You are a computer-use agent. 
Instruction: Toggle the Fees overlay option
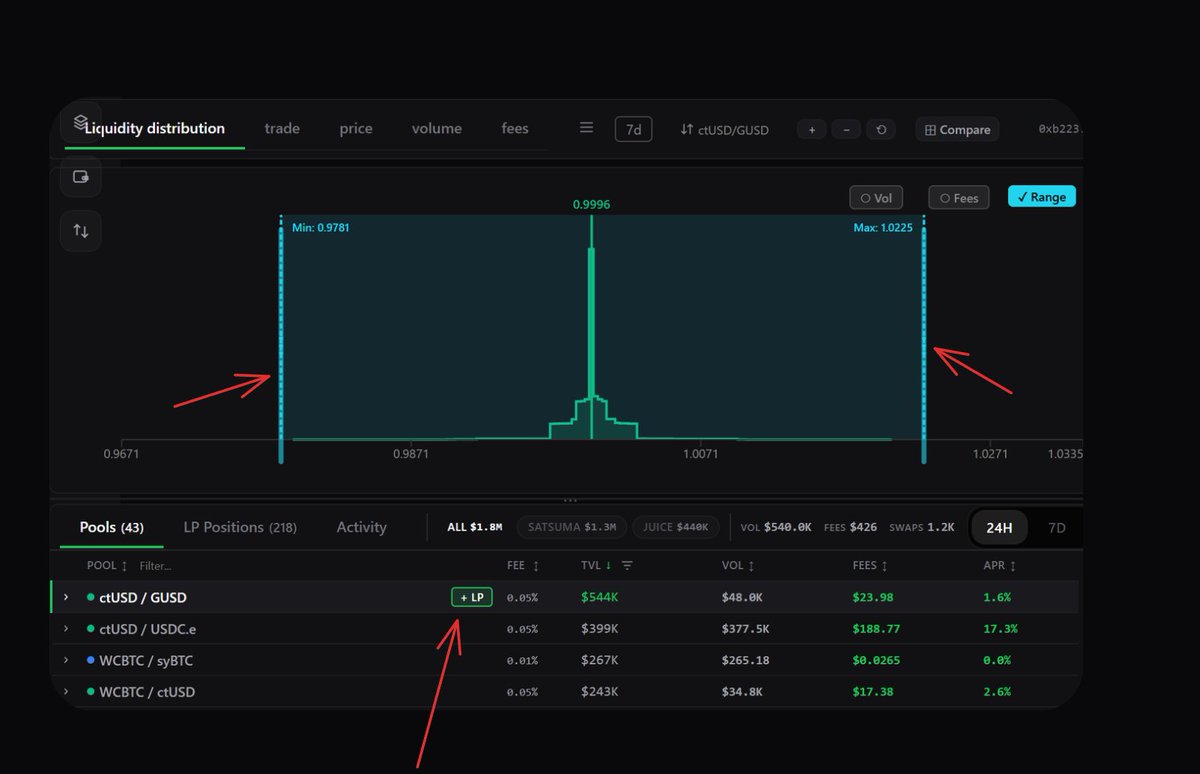point(959,198)
